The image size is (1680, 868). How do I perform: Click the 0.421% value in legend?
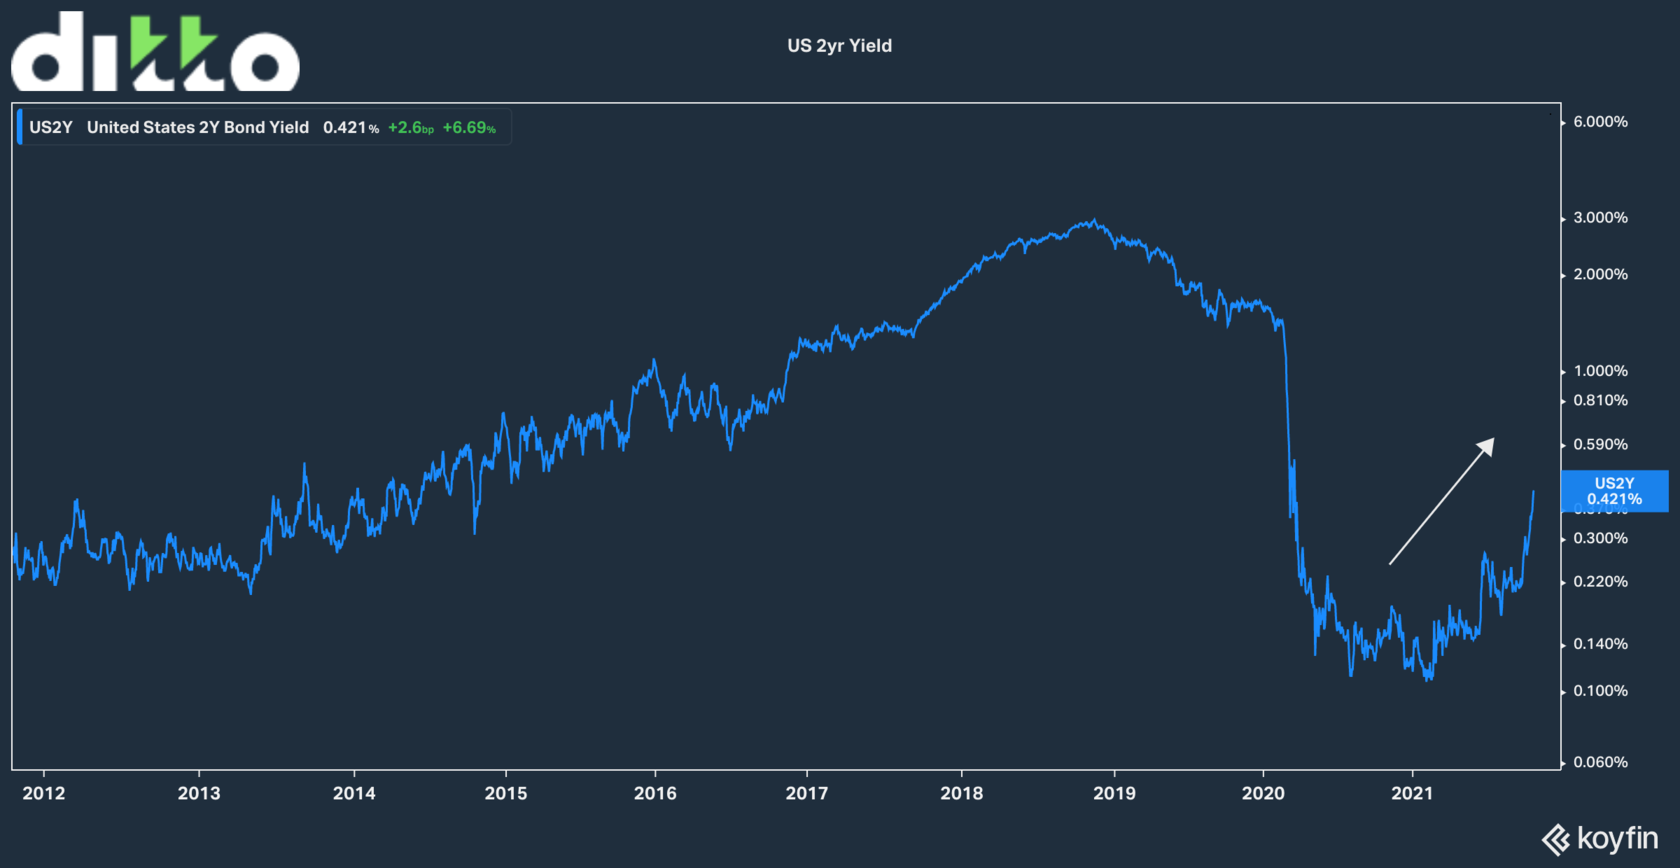point(351,127)
